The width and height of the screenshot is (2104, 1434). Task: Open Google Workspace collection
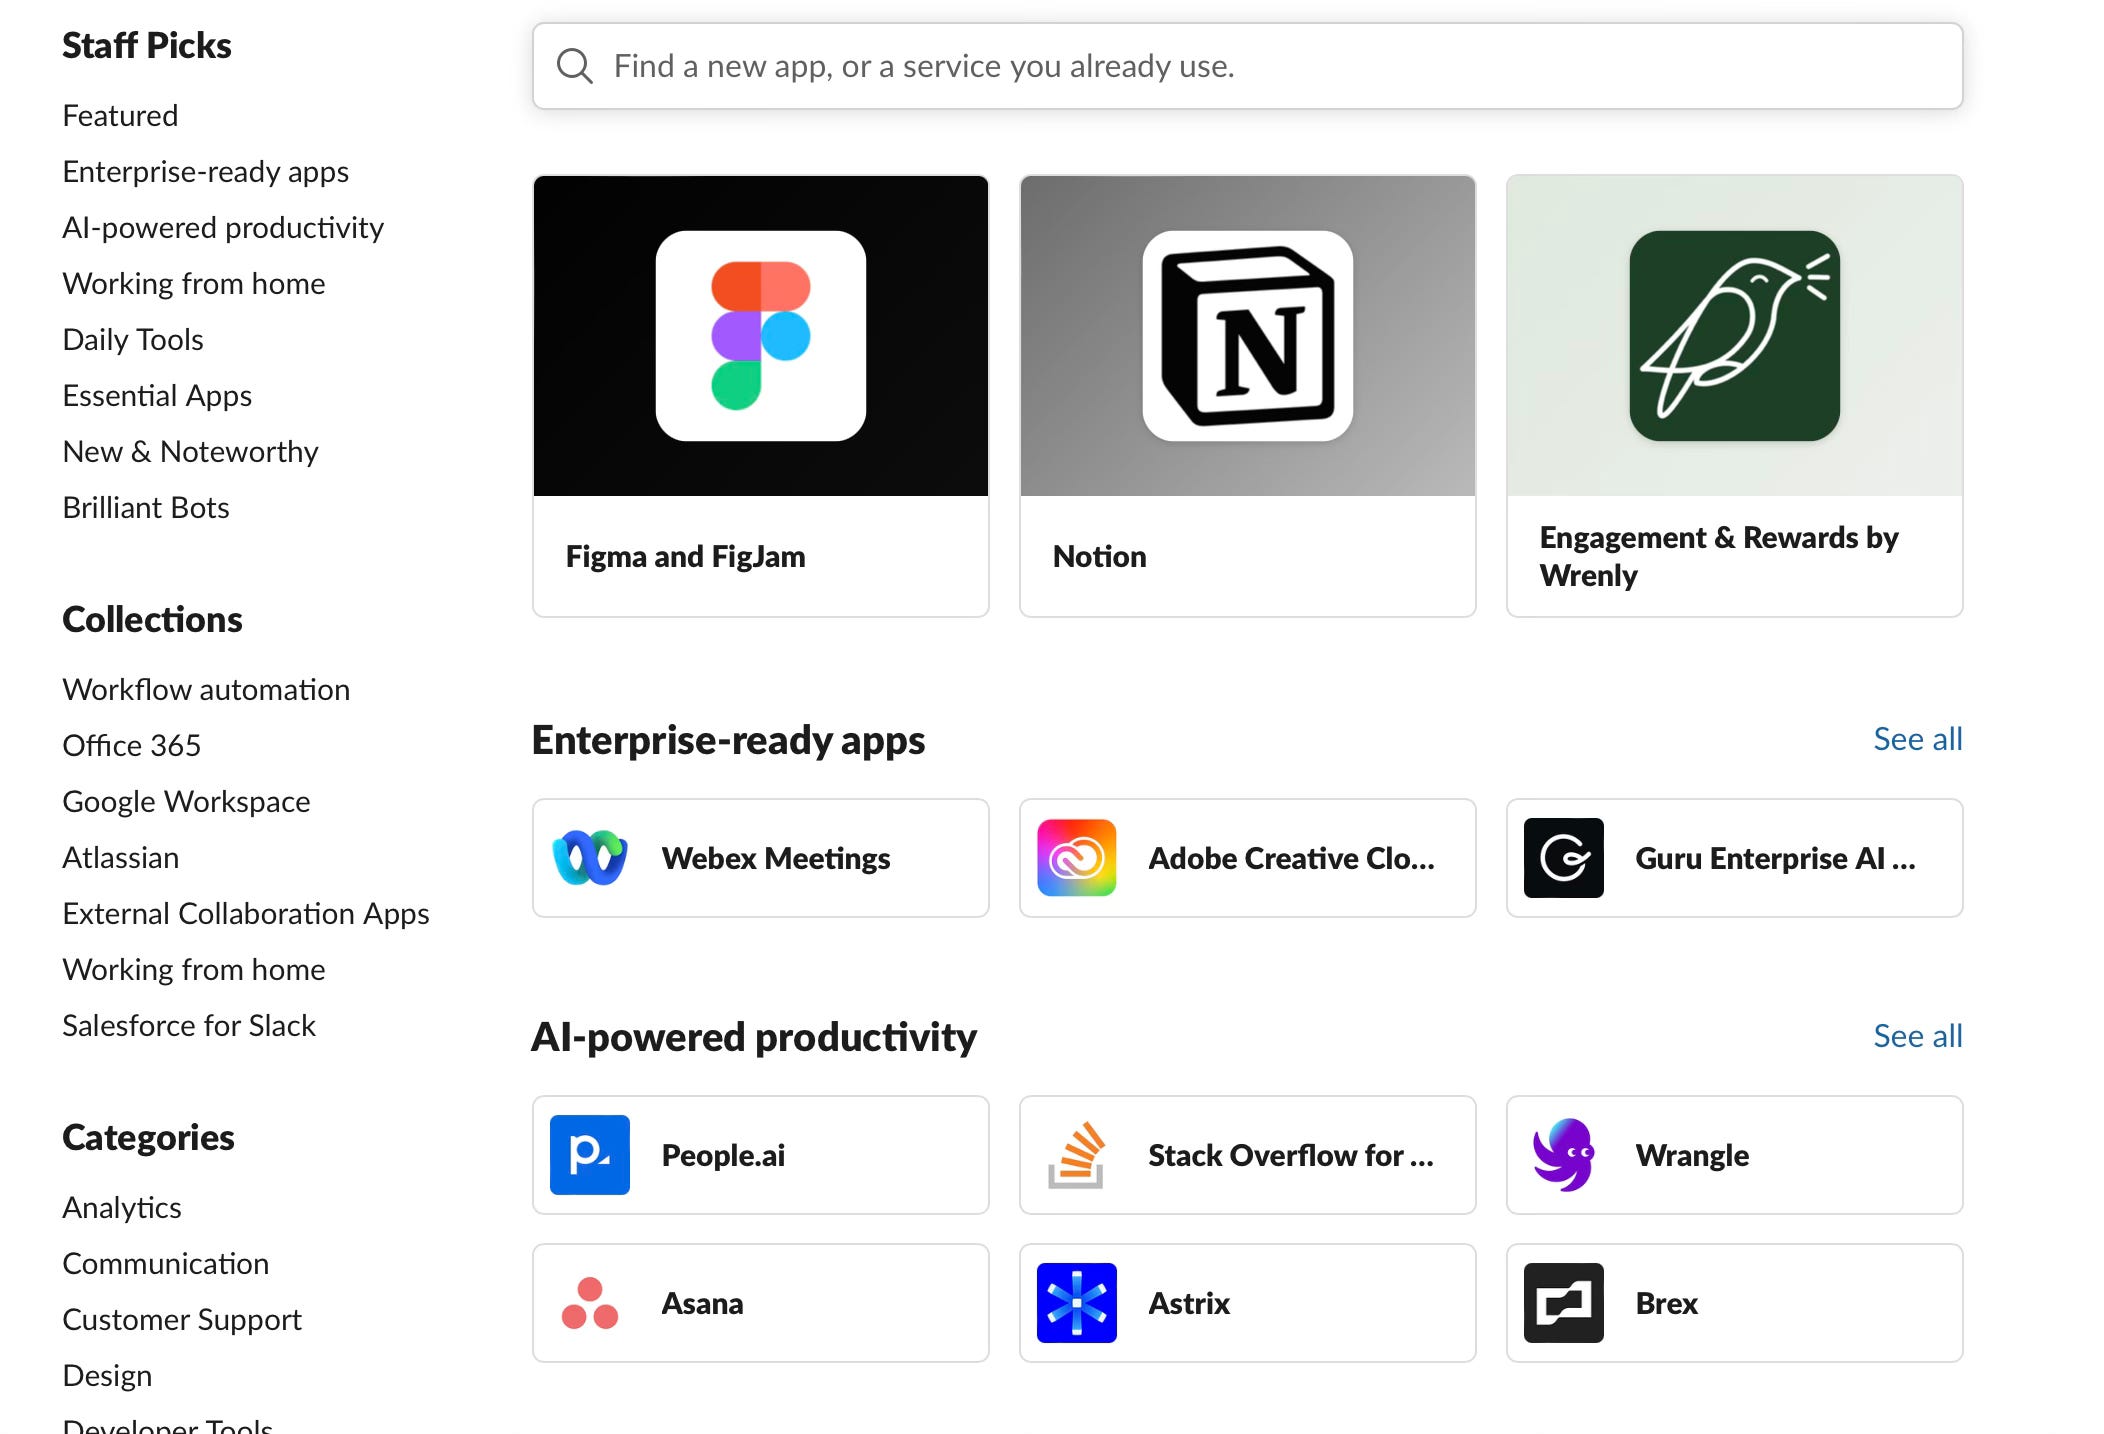186,802
